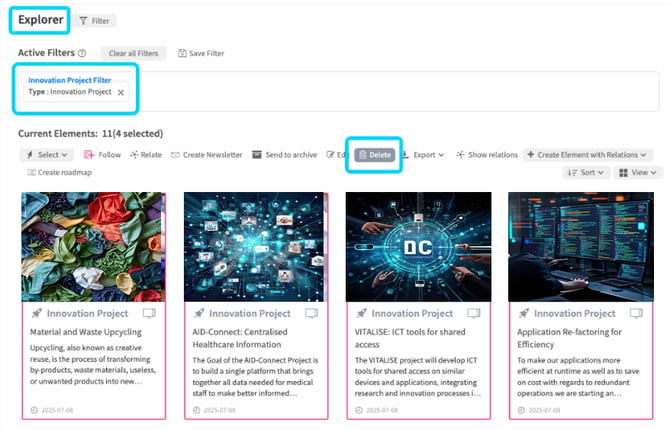The height and width of the screenshot is (429, 670).
Task: Expand Create Element with Relations menu
Action: pos(587,155)
